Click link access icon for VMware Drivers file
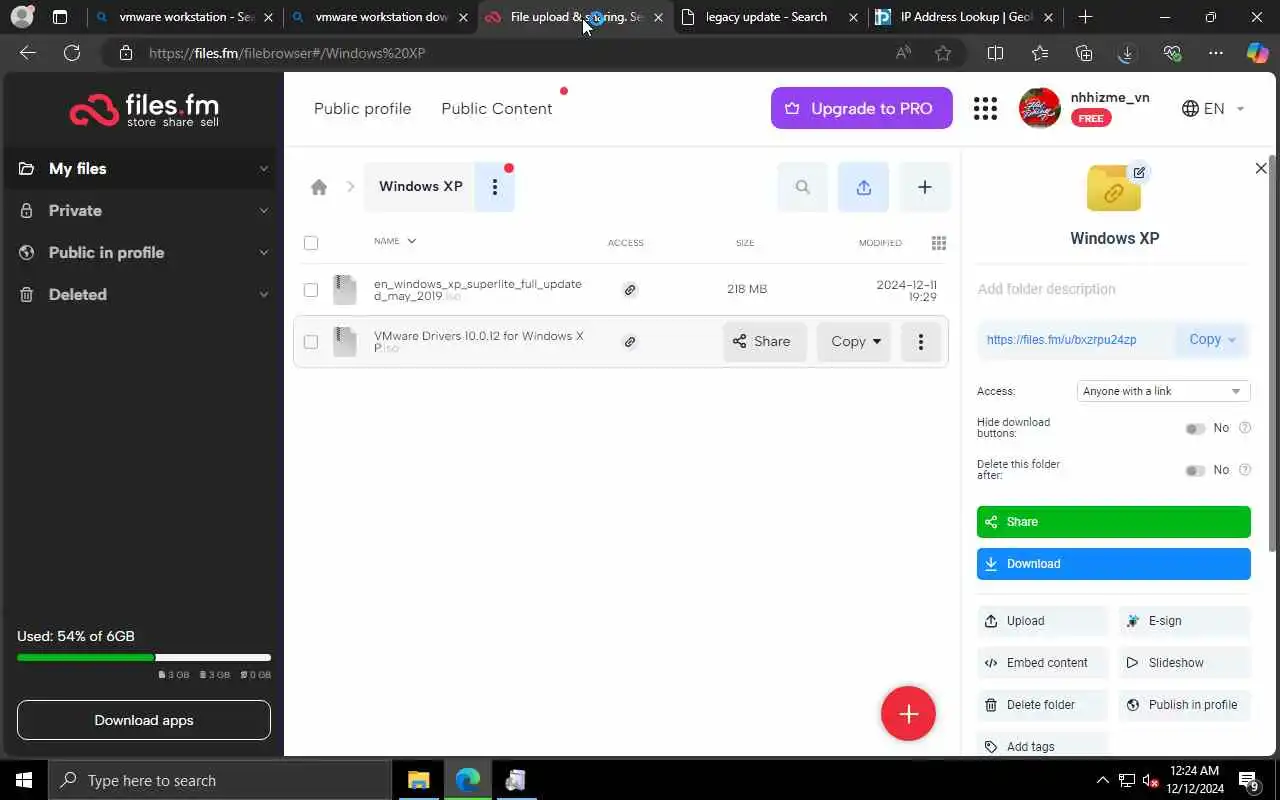Image resolution: width=1280 pixels, height=800 pixels. coord(630,342)
